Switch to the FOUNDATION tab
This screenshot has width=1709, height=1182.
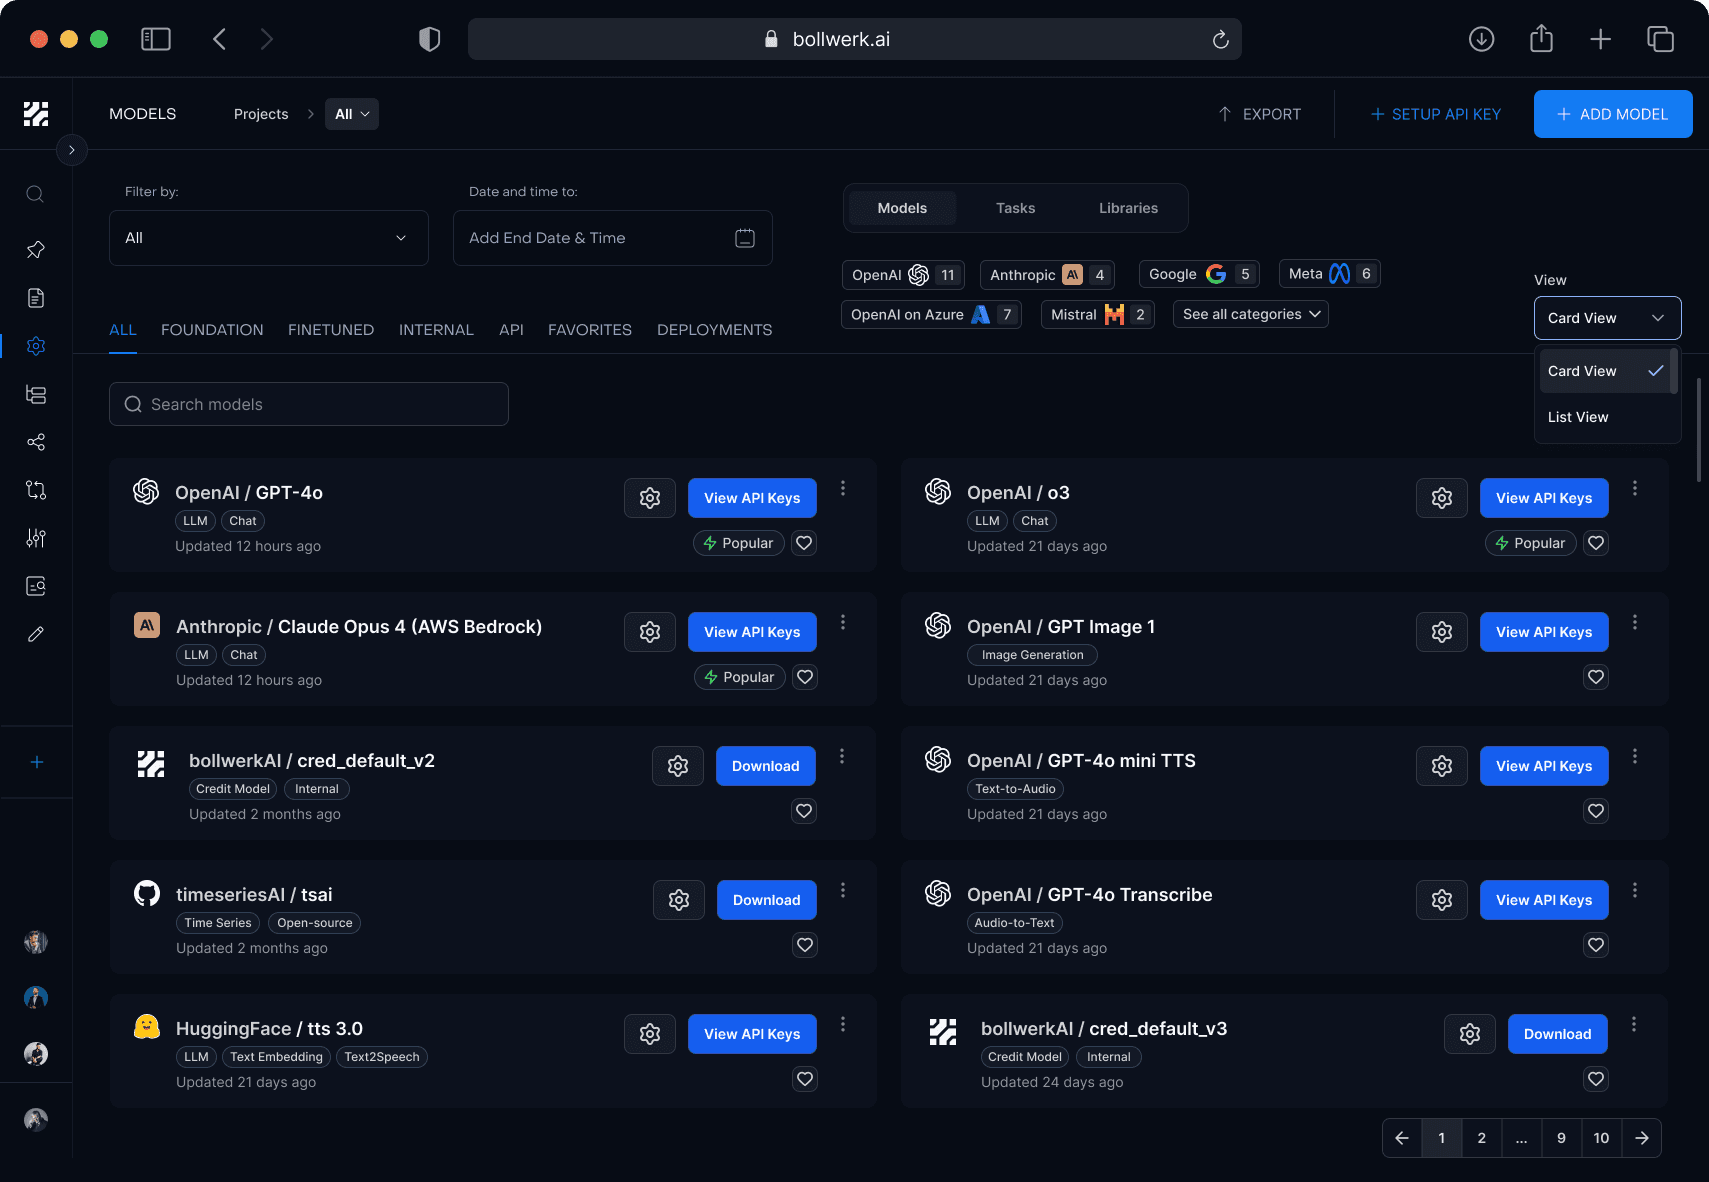click(212, 330)
